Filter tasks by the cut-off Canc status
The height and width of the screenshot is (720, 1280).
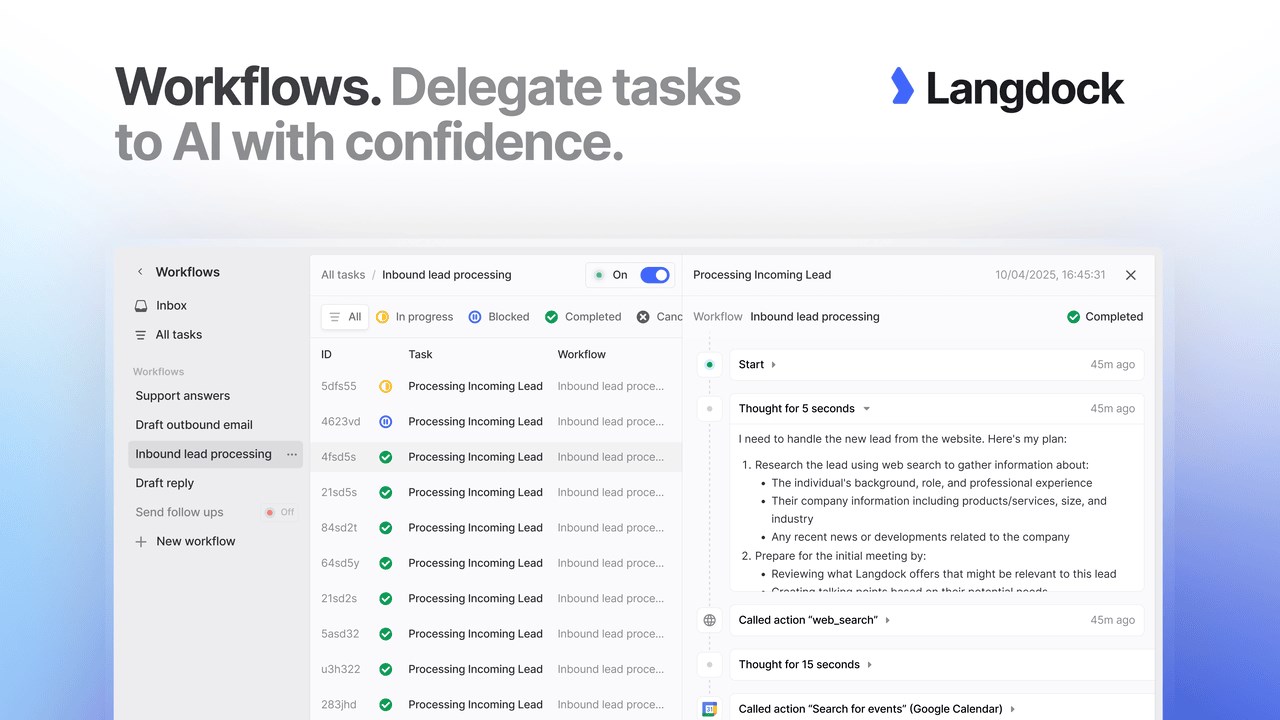pos(659,317)
